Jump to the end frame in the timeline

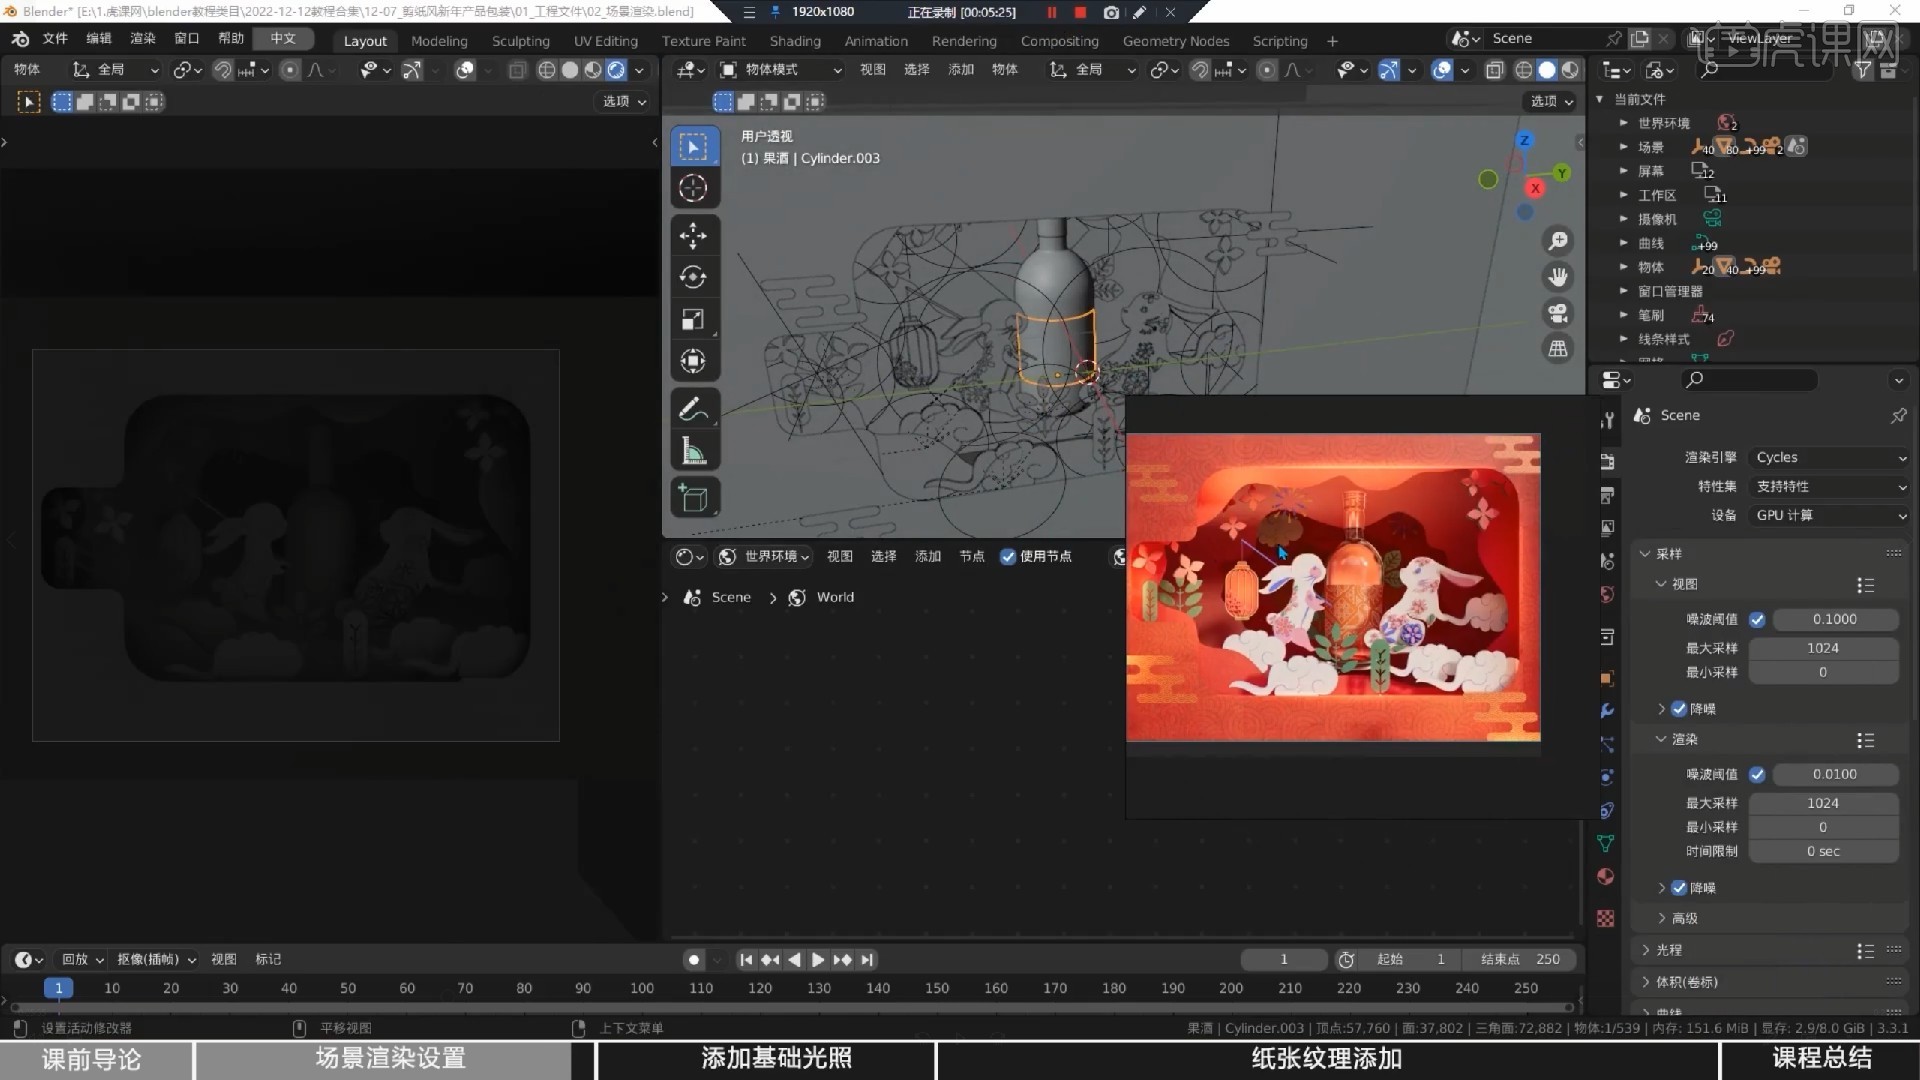click(867, 960)
